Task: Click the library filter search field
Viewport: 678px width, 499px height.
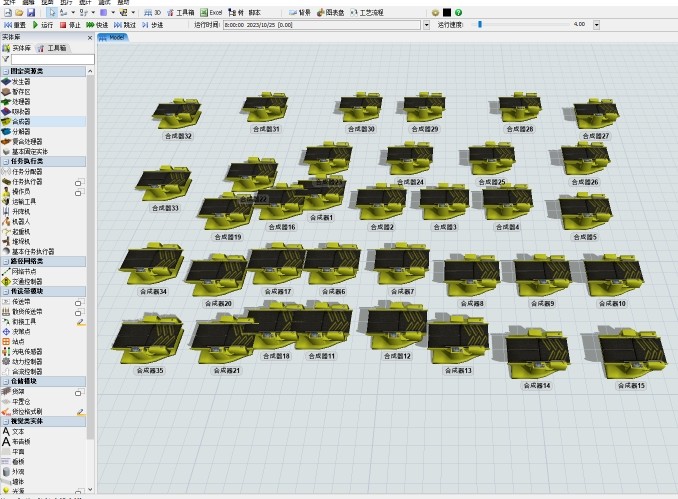Action: click(x=52, y=59)
